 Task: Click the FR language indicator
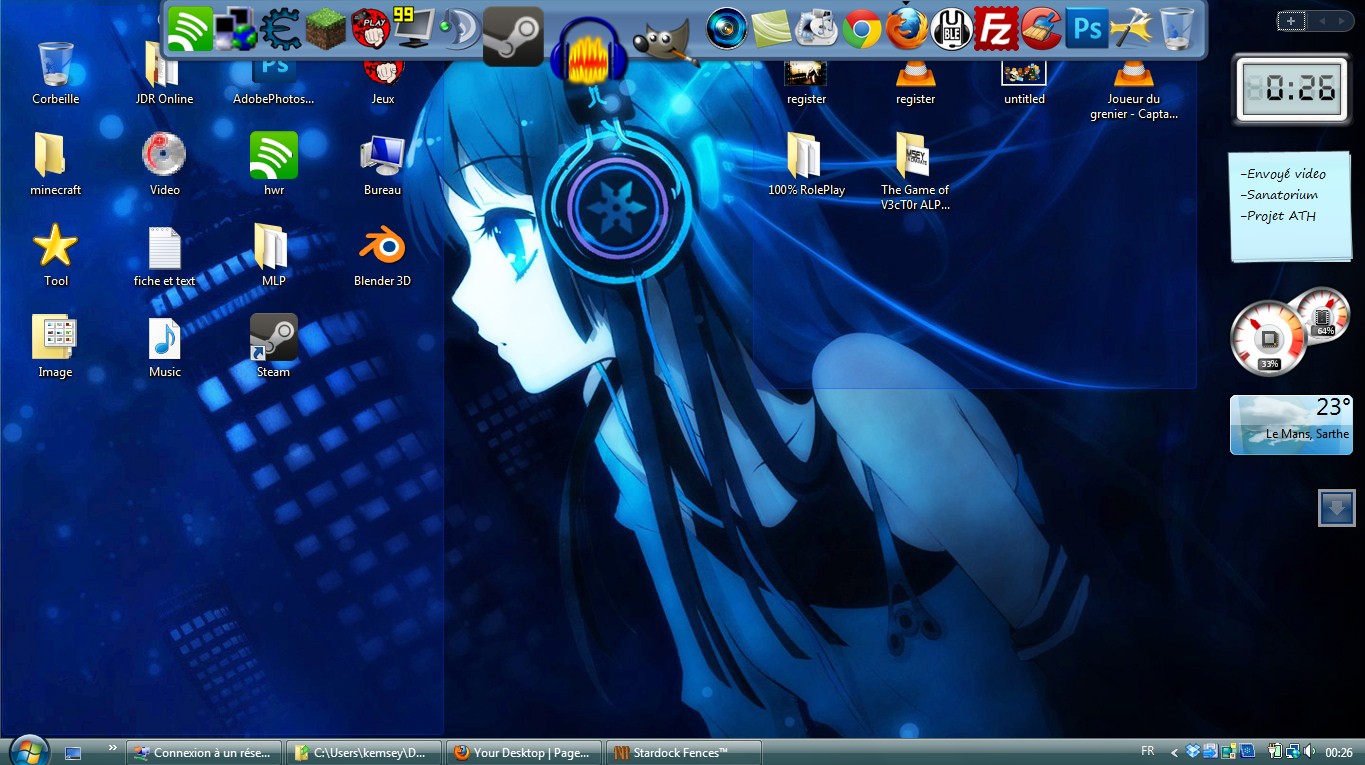point(1147,751)
